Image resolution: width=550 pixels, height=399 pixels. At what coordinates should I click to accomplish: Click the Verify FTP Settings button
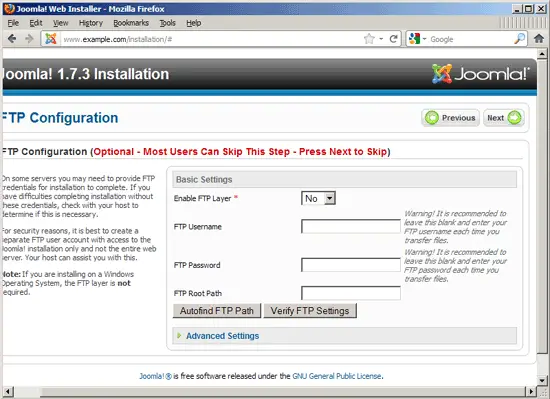point(310,311)
